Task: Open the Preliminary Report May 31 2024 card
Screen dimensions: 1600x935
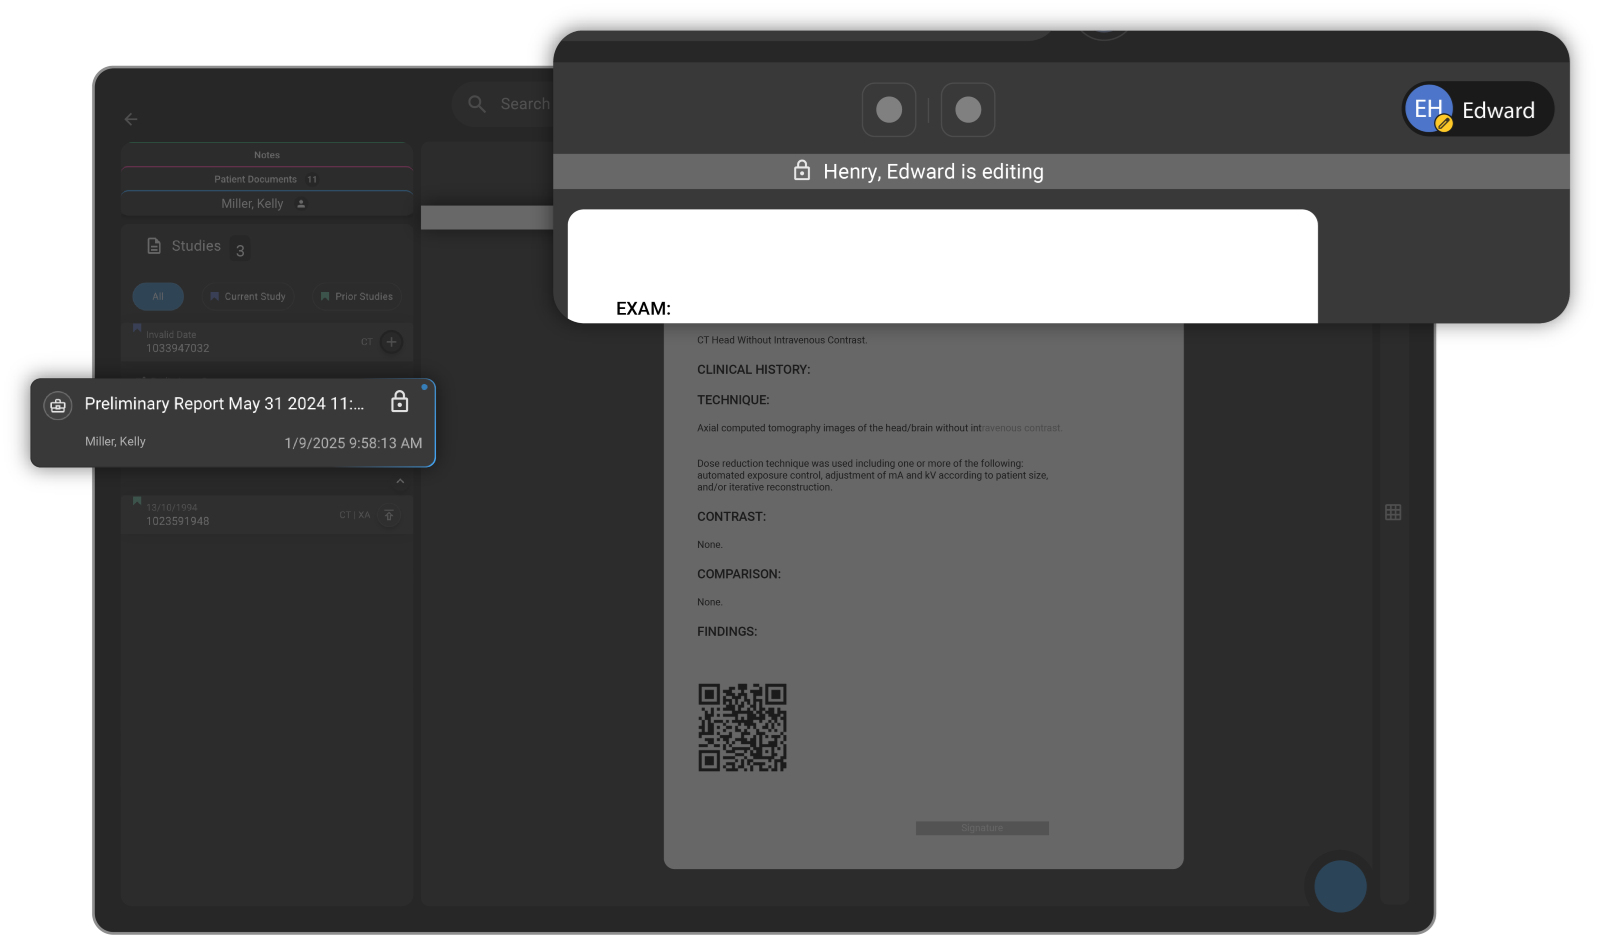Action: pos(220,404)
